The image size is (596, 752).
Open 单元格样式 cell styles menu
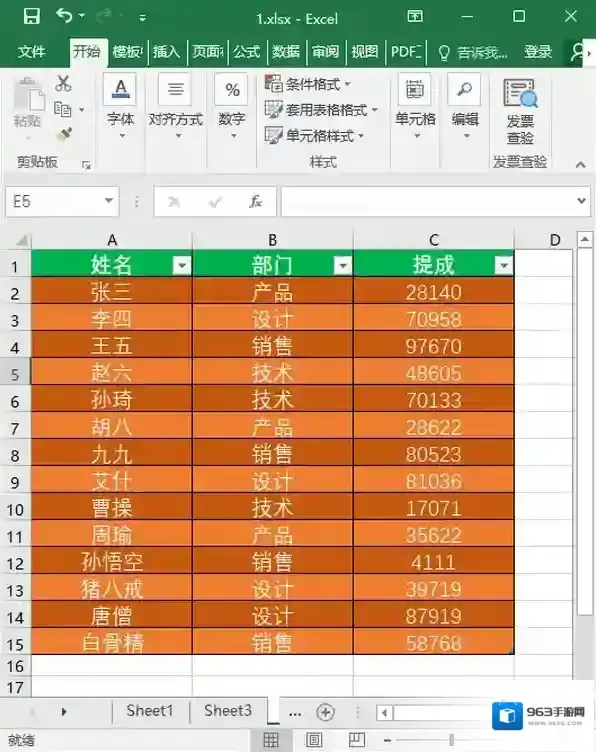click(315, 136)
